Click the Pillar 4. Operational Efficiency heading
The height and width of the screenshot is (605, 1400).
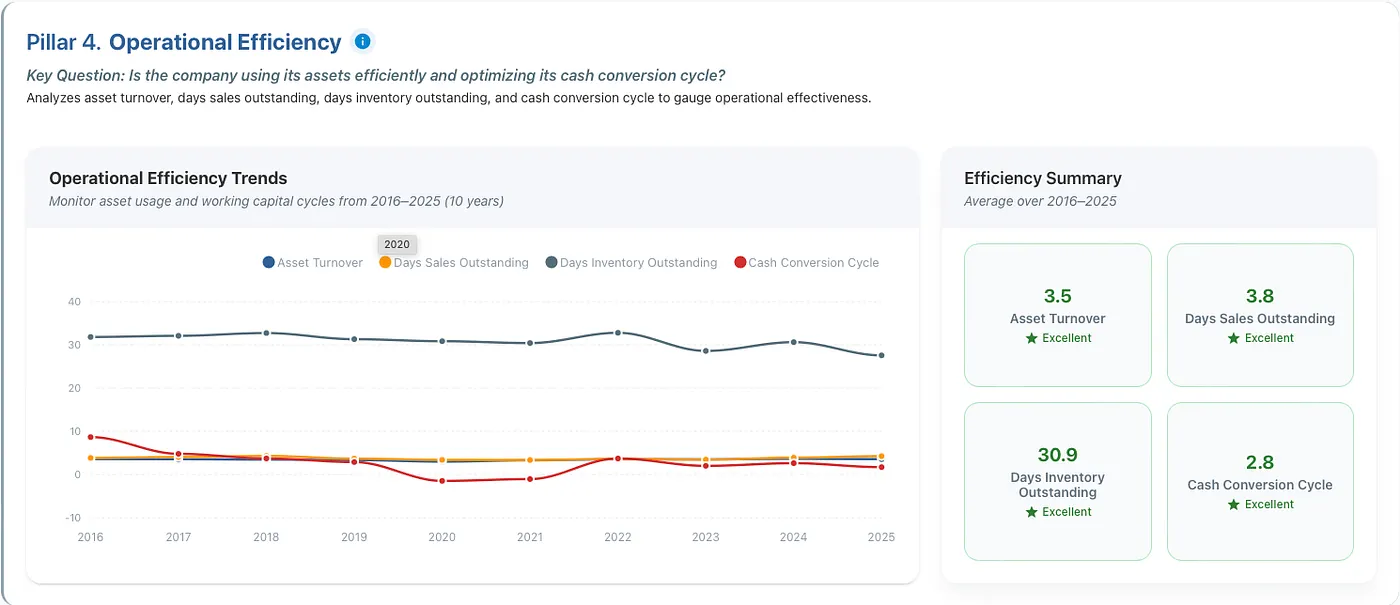tap(184, 42)
